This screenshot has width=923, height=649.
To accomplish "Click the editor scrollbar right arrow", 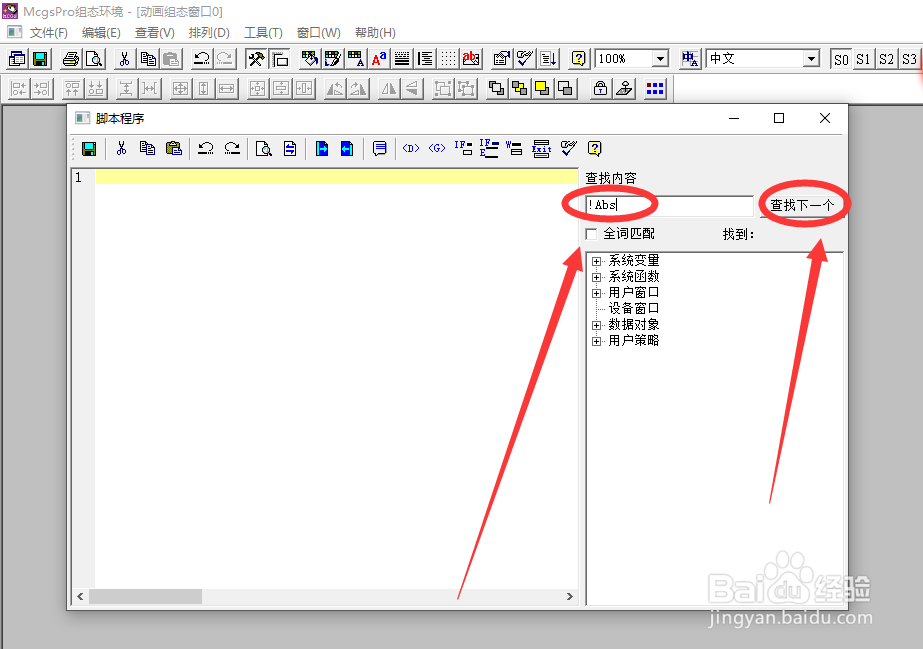I will (x=569, y=597).
